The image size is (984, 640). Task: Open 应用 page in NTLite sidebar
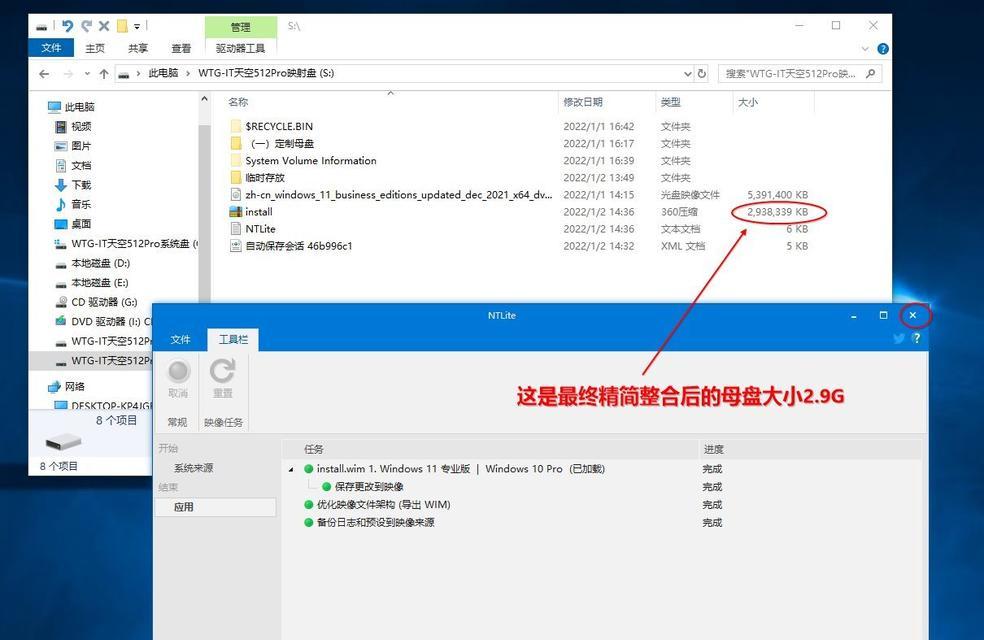pyautogui.click(x=215, y=507)
